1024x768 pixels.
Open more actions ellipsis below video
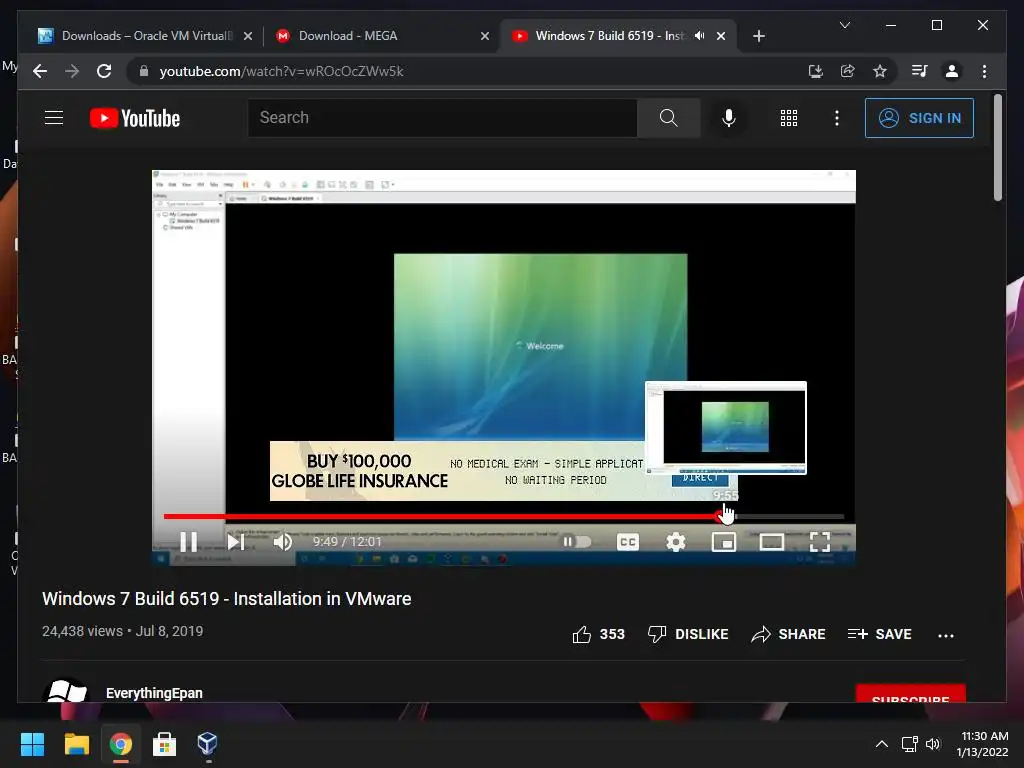(946, 635)
